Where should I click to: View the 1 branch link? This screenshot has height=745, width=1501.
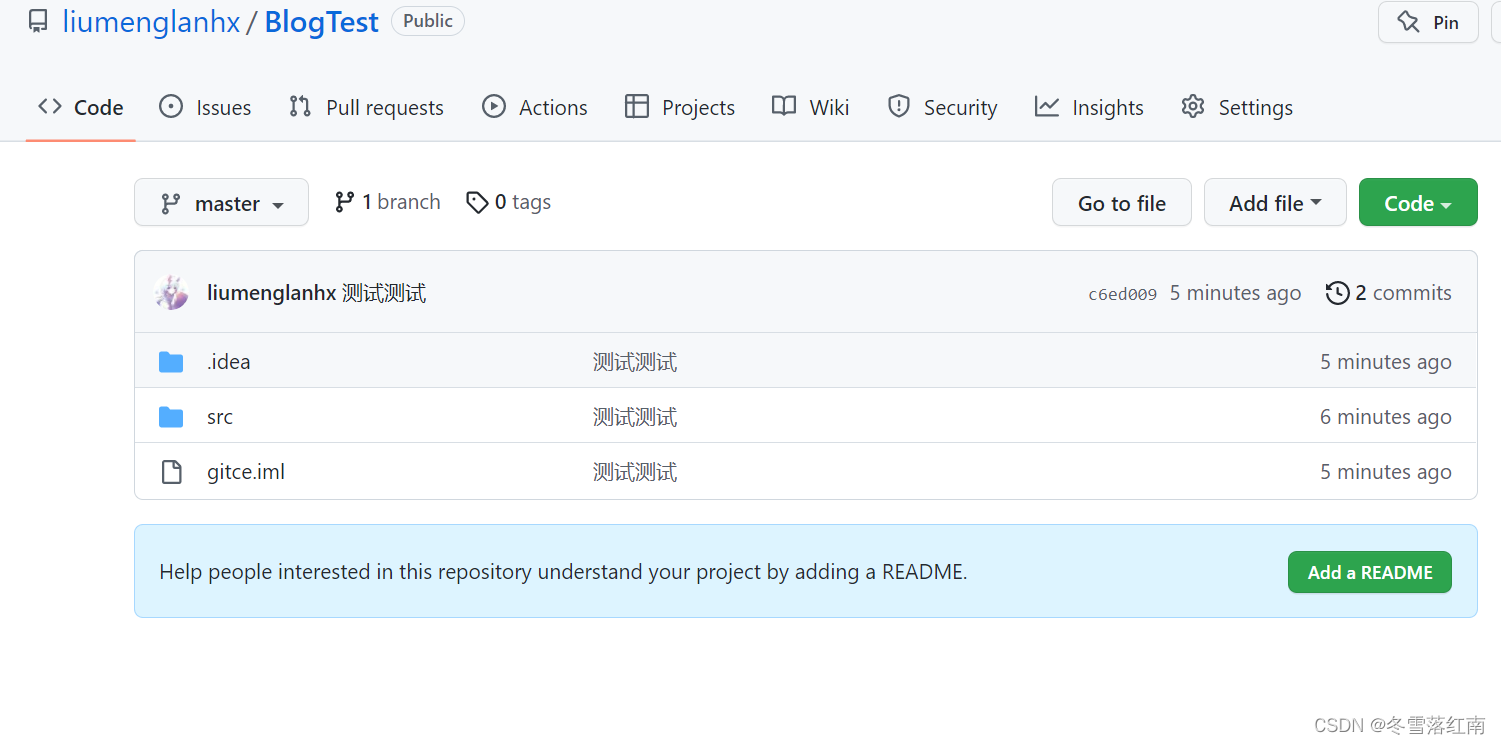click(x=387, y=202)
